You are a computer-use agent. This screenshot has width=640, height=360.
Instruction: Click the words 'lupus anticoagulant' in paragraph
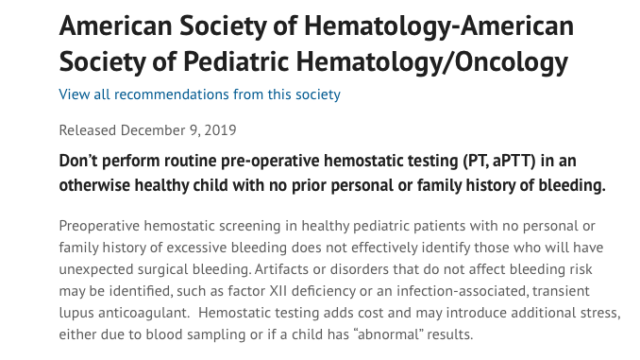tap(124, 313)
